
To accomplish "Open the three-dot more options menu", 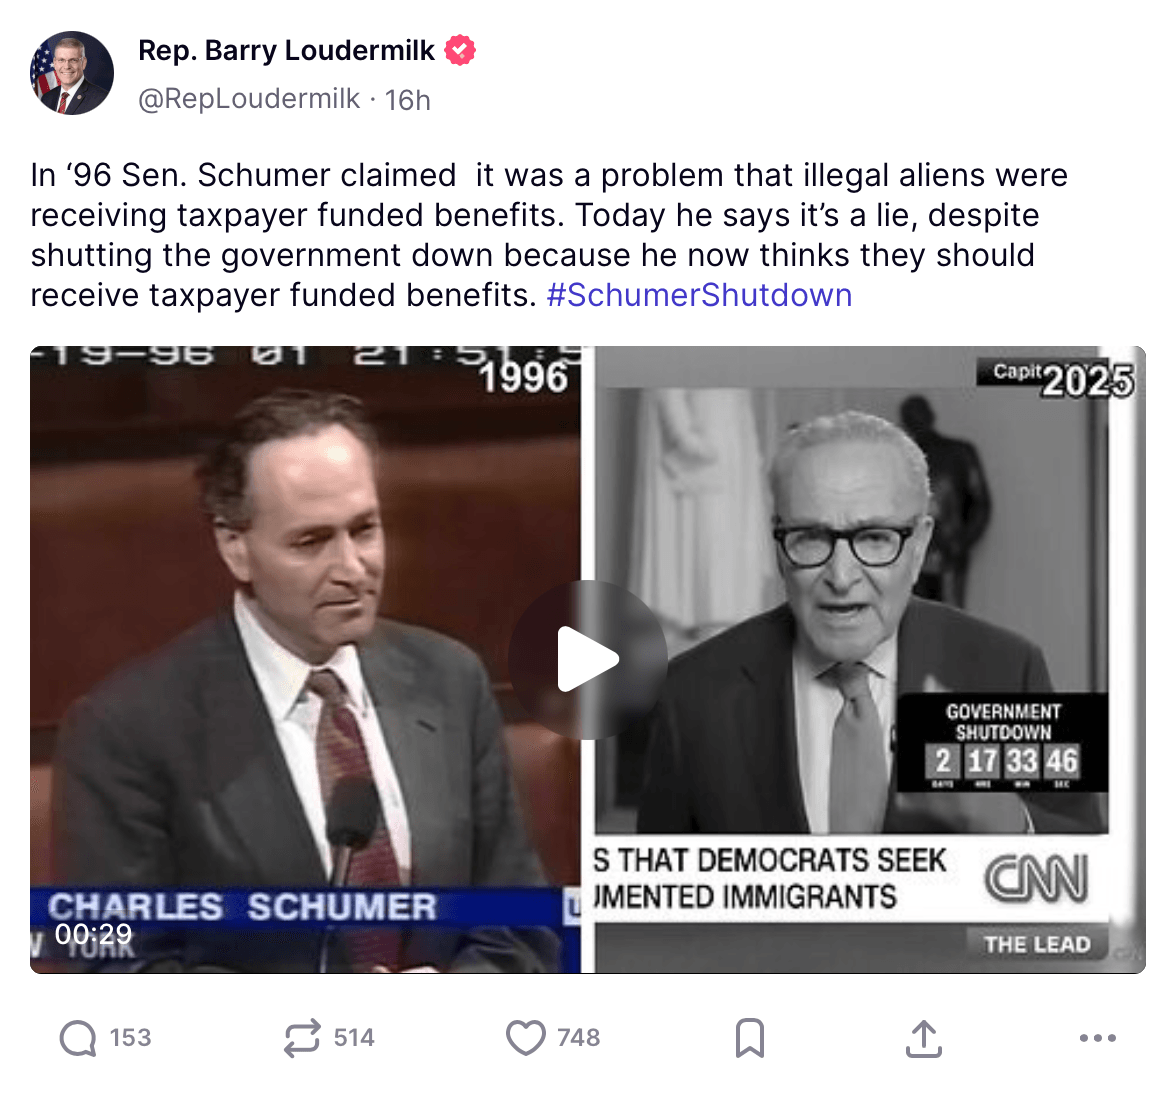I will click(x=1098, y=1038).
